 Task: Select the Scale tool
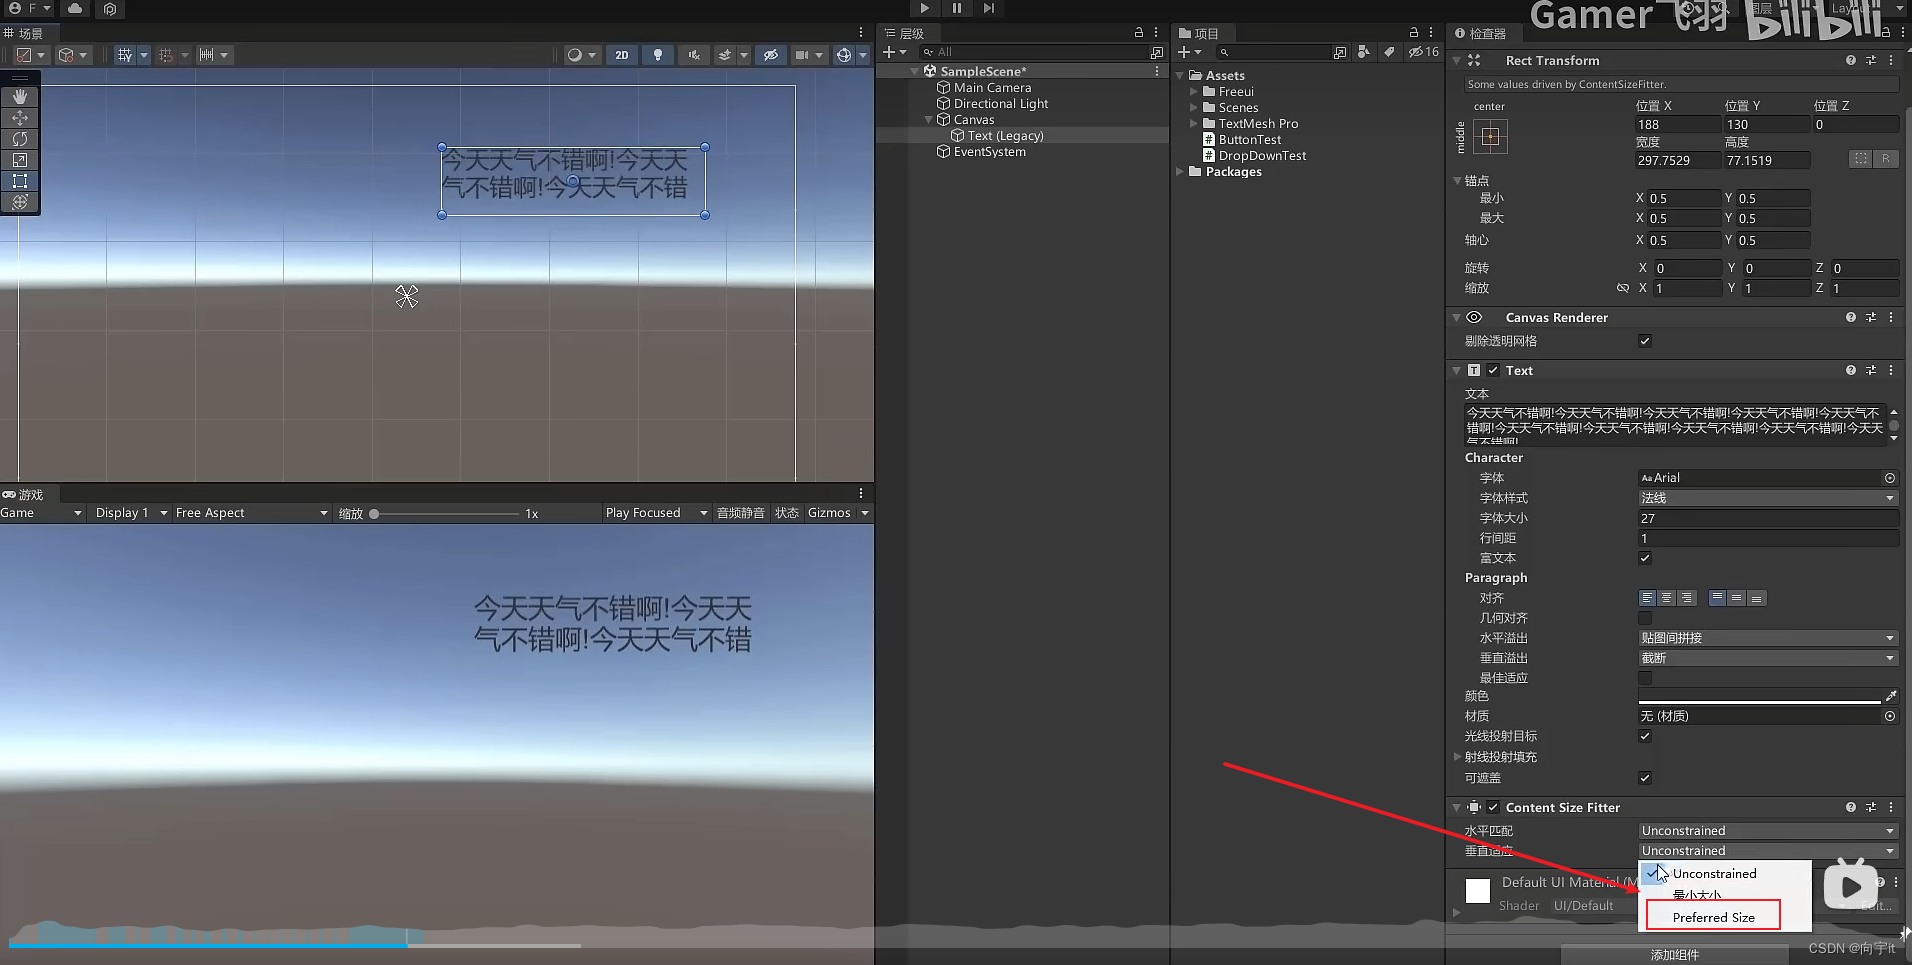point(20,160)
